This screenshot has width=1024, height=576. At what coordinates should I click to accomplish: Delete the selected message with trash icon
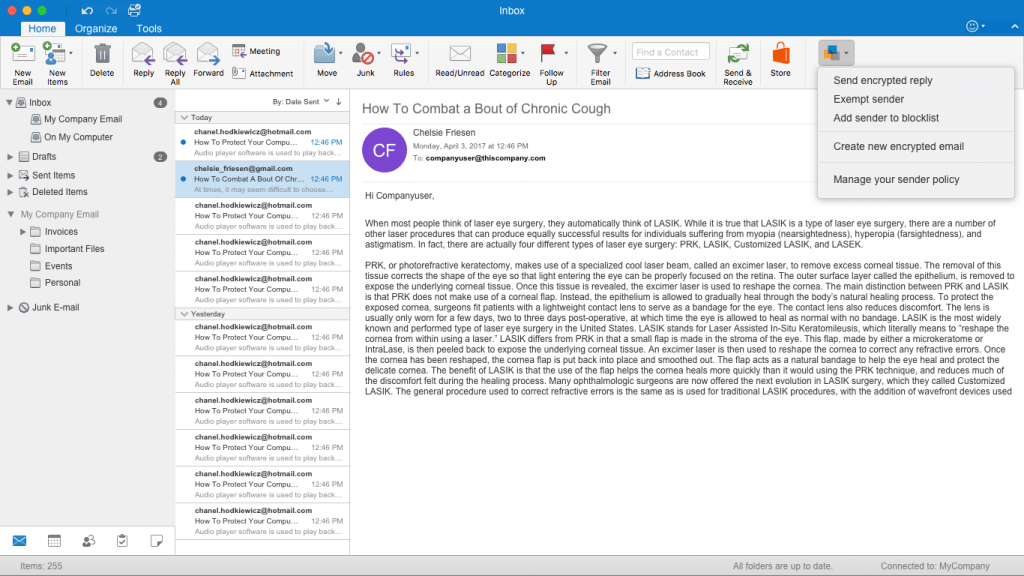pos(102,54)
